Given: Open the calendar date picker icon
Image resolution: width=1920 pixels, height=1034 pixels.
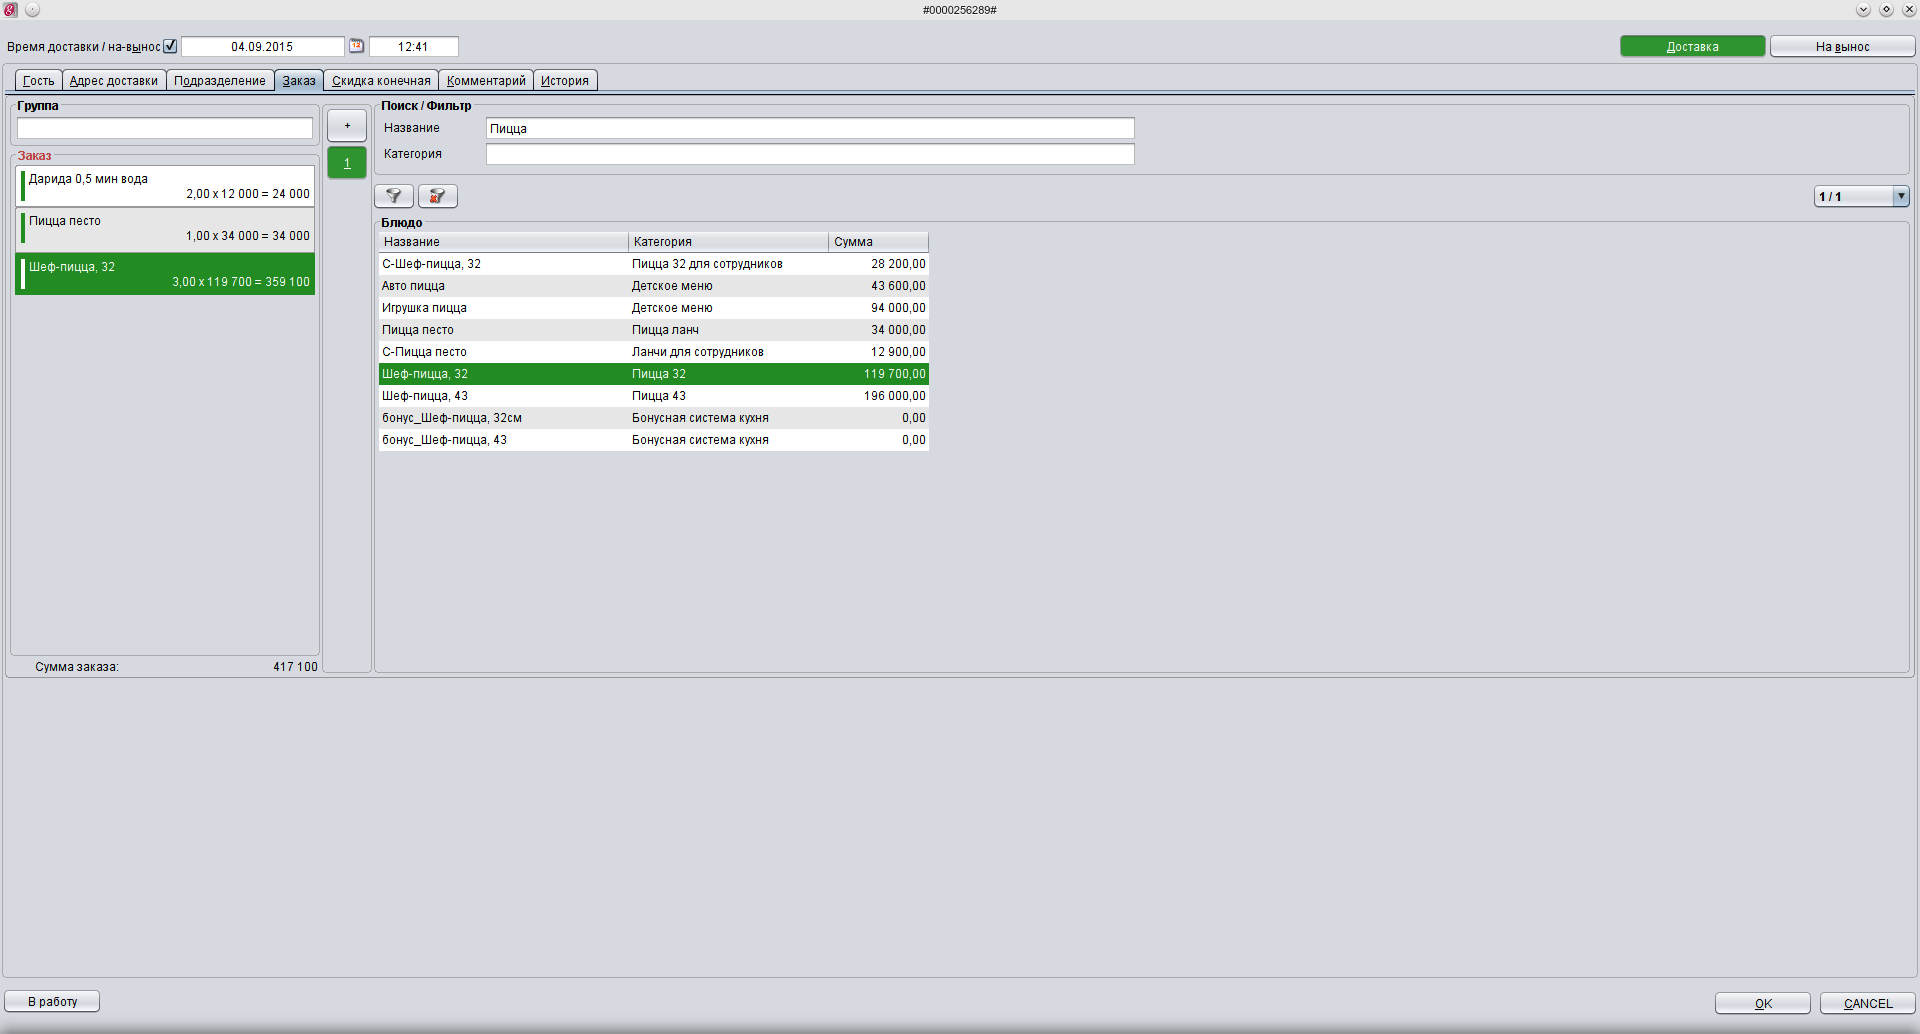Looking at the screenshot, I should coord(356,46).
